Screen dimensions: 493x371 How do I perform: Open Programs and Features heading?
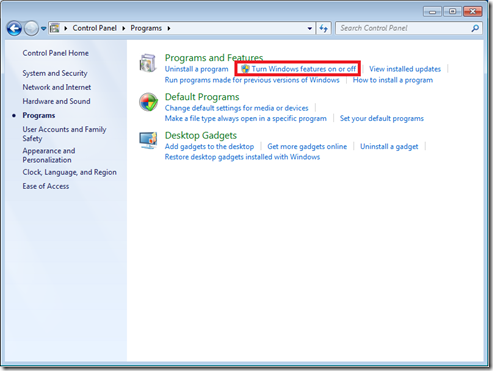tap(214, 58)
